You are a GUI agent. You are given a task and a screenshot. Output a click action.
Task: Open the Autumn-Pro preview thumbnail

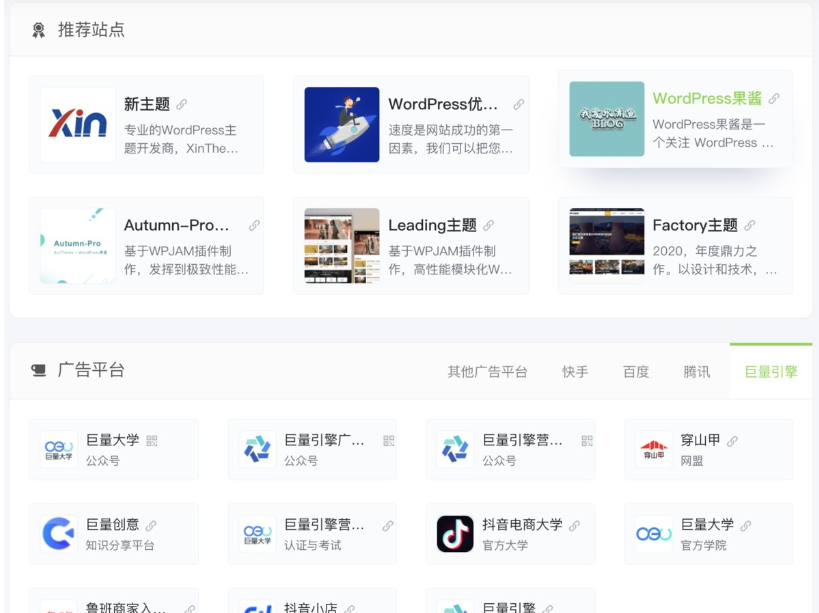78,245
